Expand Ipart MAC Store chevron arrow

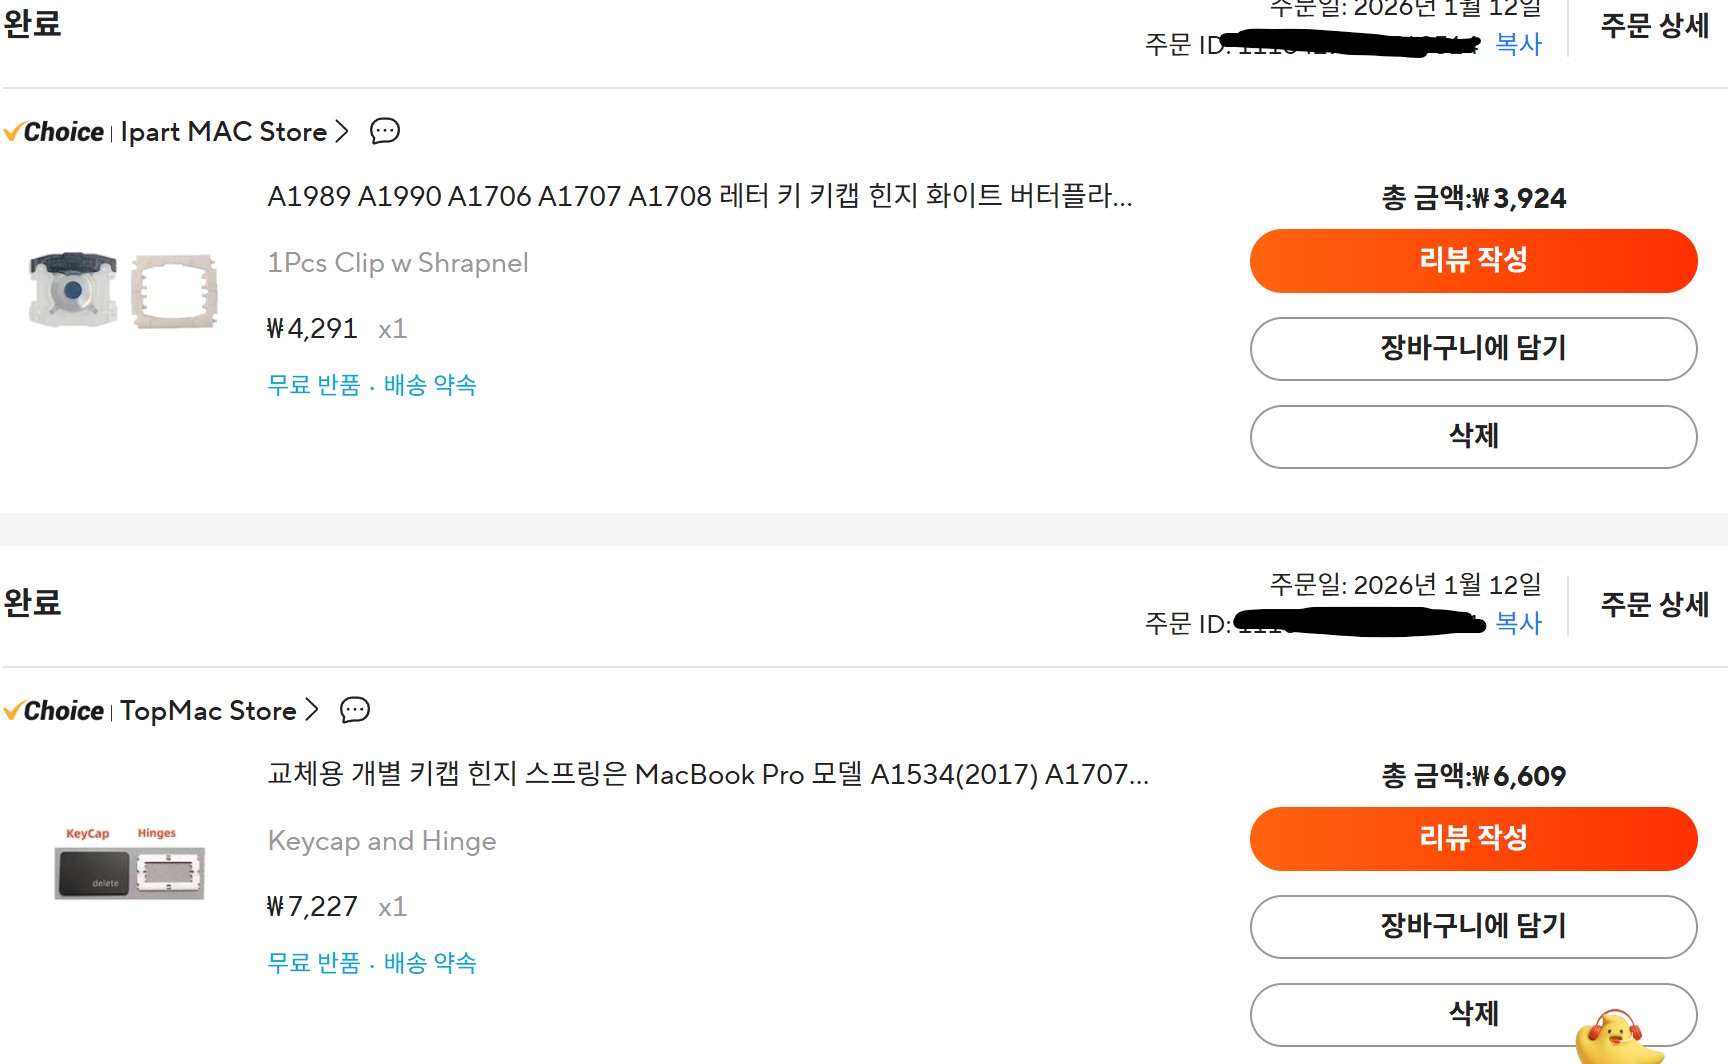(x=342, y=132)
